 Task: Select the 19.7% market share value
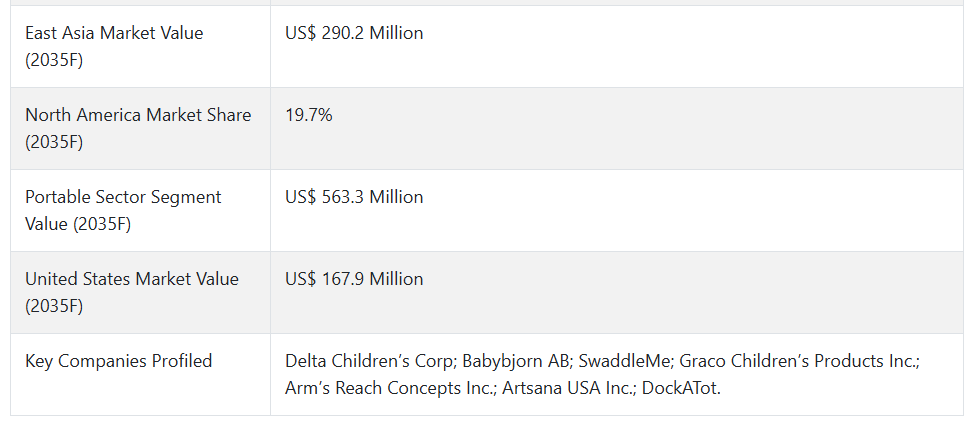(x=309, y=115)
